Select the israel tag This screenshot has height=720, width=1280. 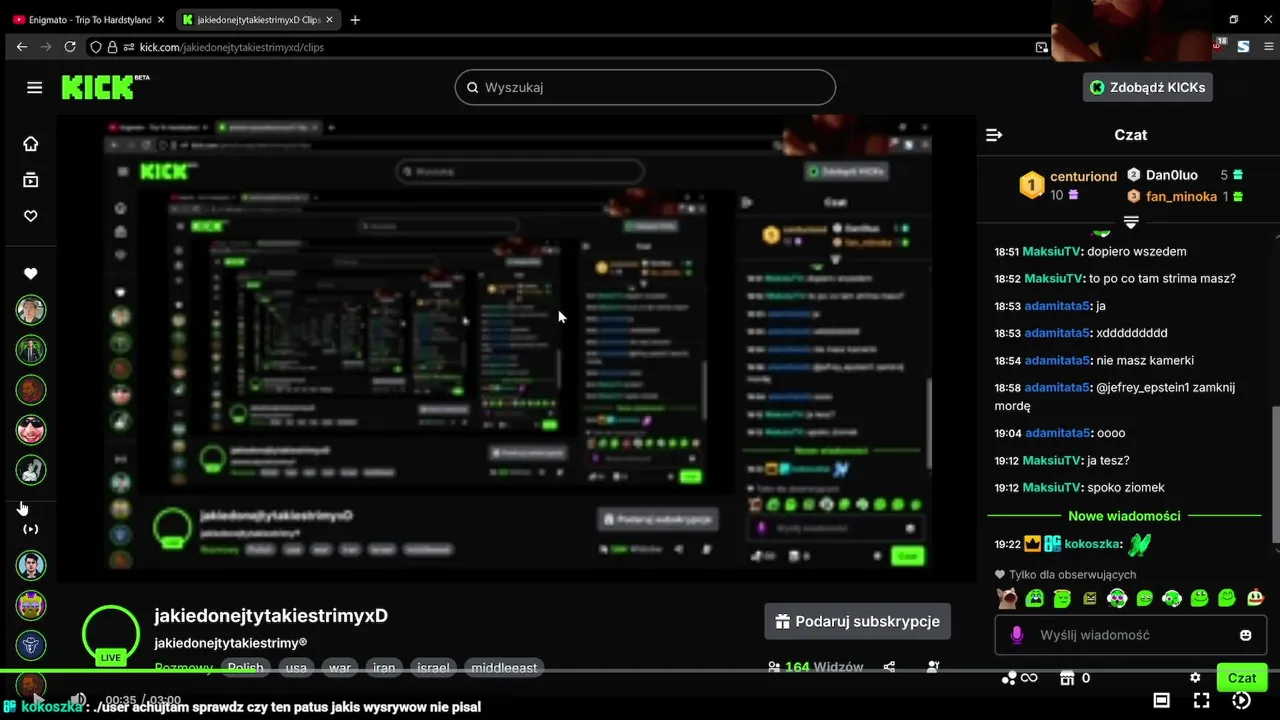(434, 667)
